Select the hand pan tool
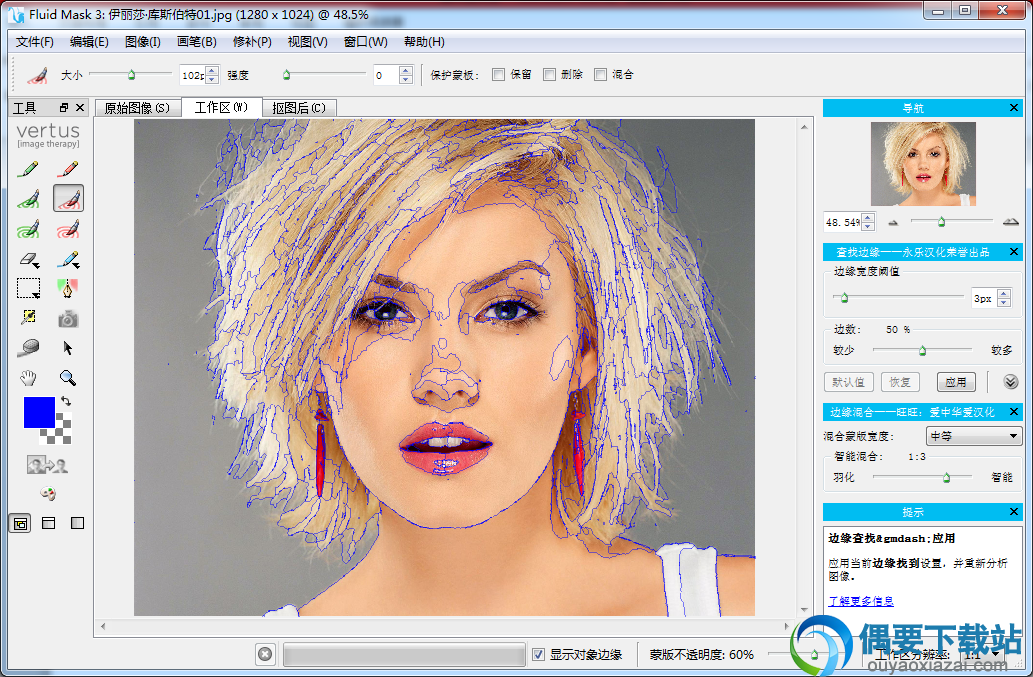Screen dimensions: 1033x677 [x=28, y=377]
